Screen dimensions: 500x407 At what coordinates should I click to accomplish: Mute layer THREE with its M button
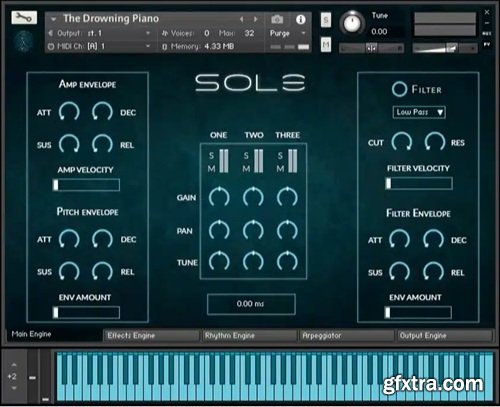[x=280, y=169]
